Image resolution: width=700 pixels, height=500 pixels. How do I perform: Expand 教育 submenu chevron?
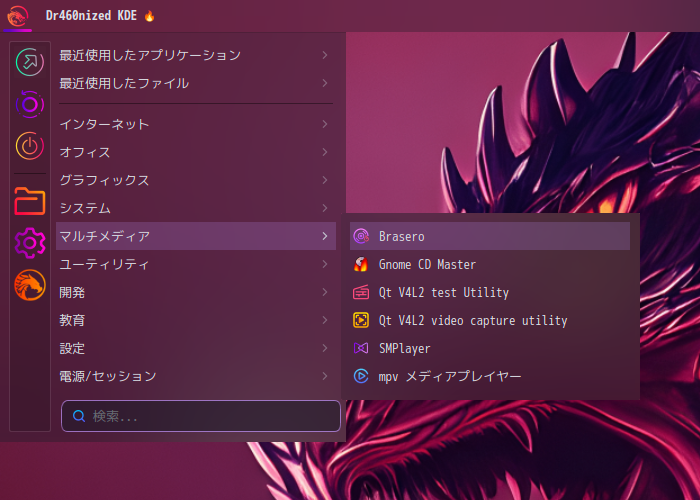(x=325, y=320)
